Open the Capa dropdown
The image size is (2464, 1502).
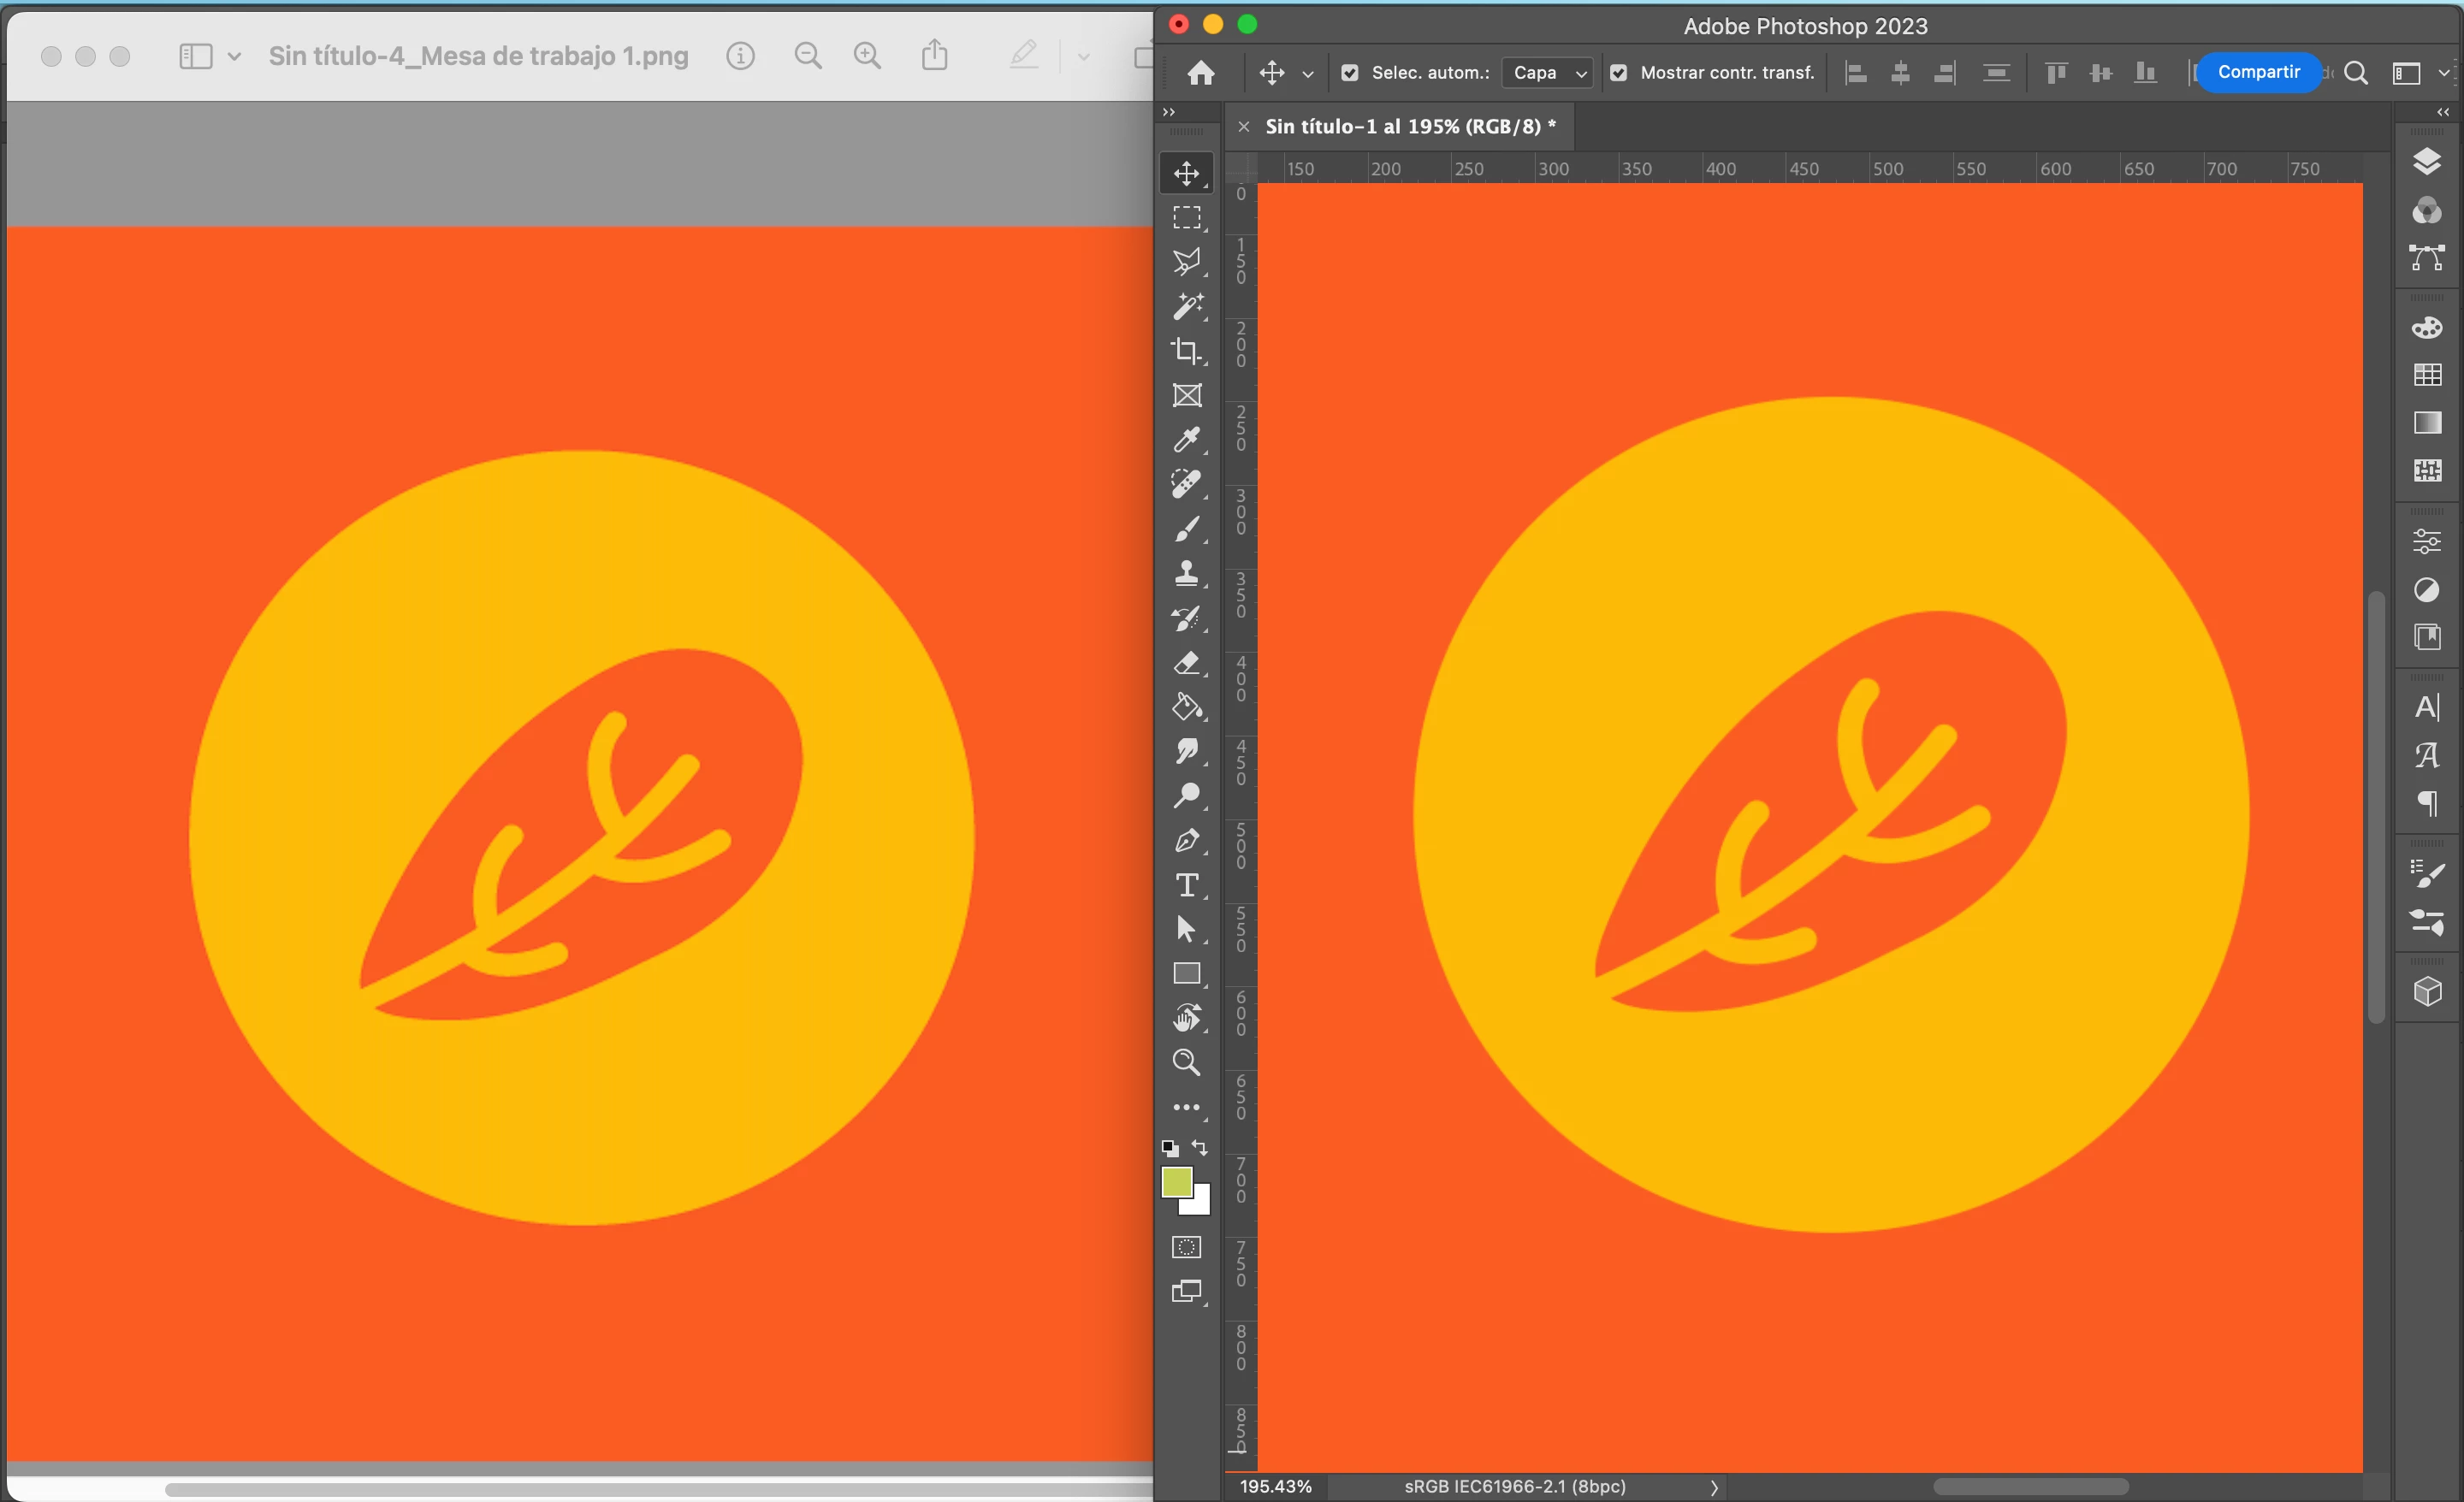(1547, 73)
